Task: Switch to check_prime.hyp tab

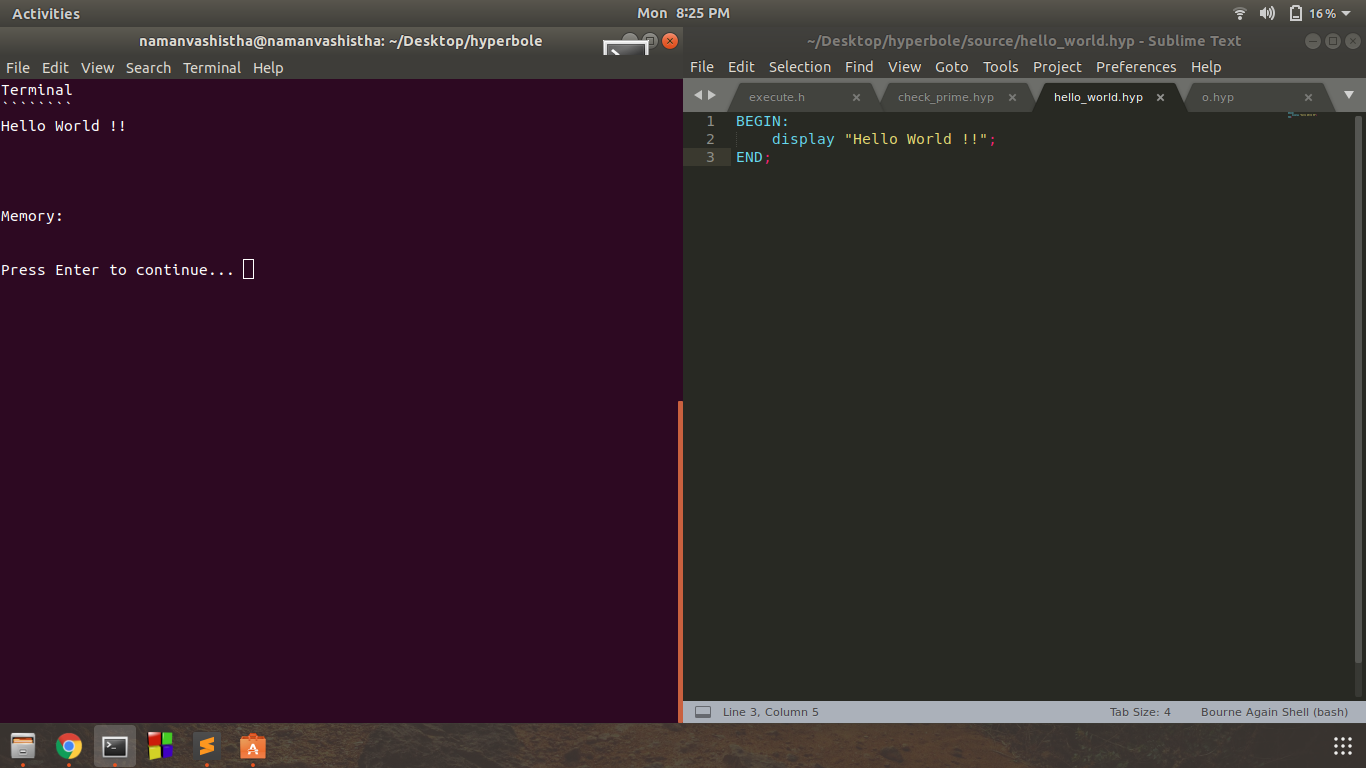Action: point(946,97)
